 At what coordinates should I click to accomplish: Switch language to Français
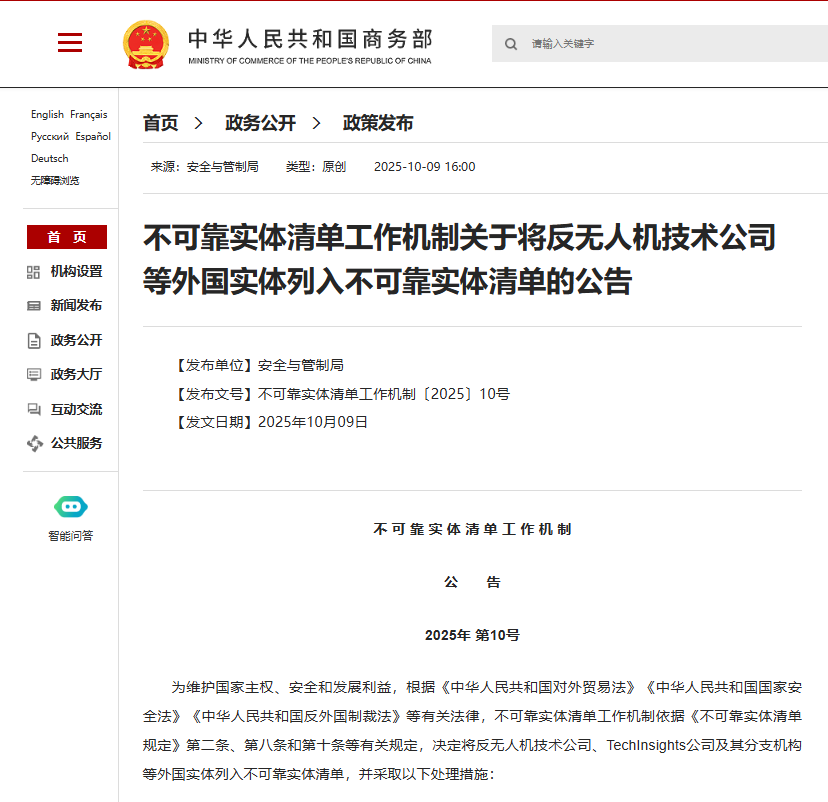[89, 115]
